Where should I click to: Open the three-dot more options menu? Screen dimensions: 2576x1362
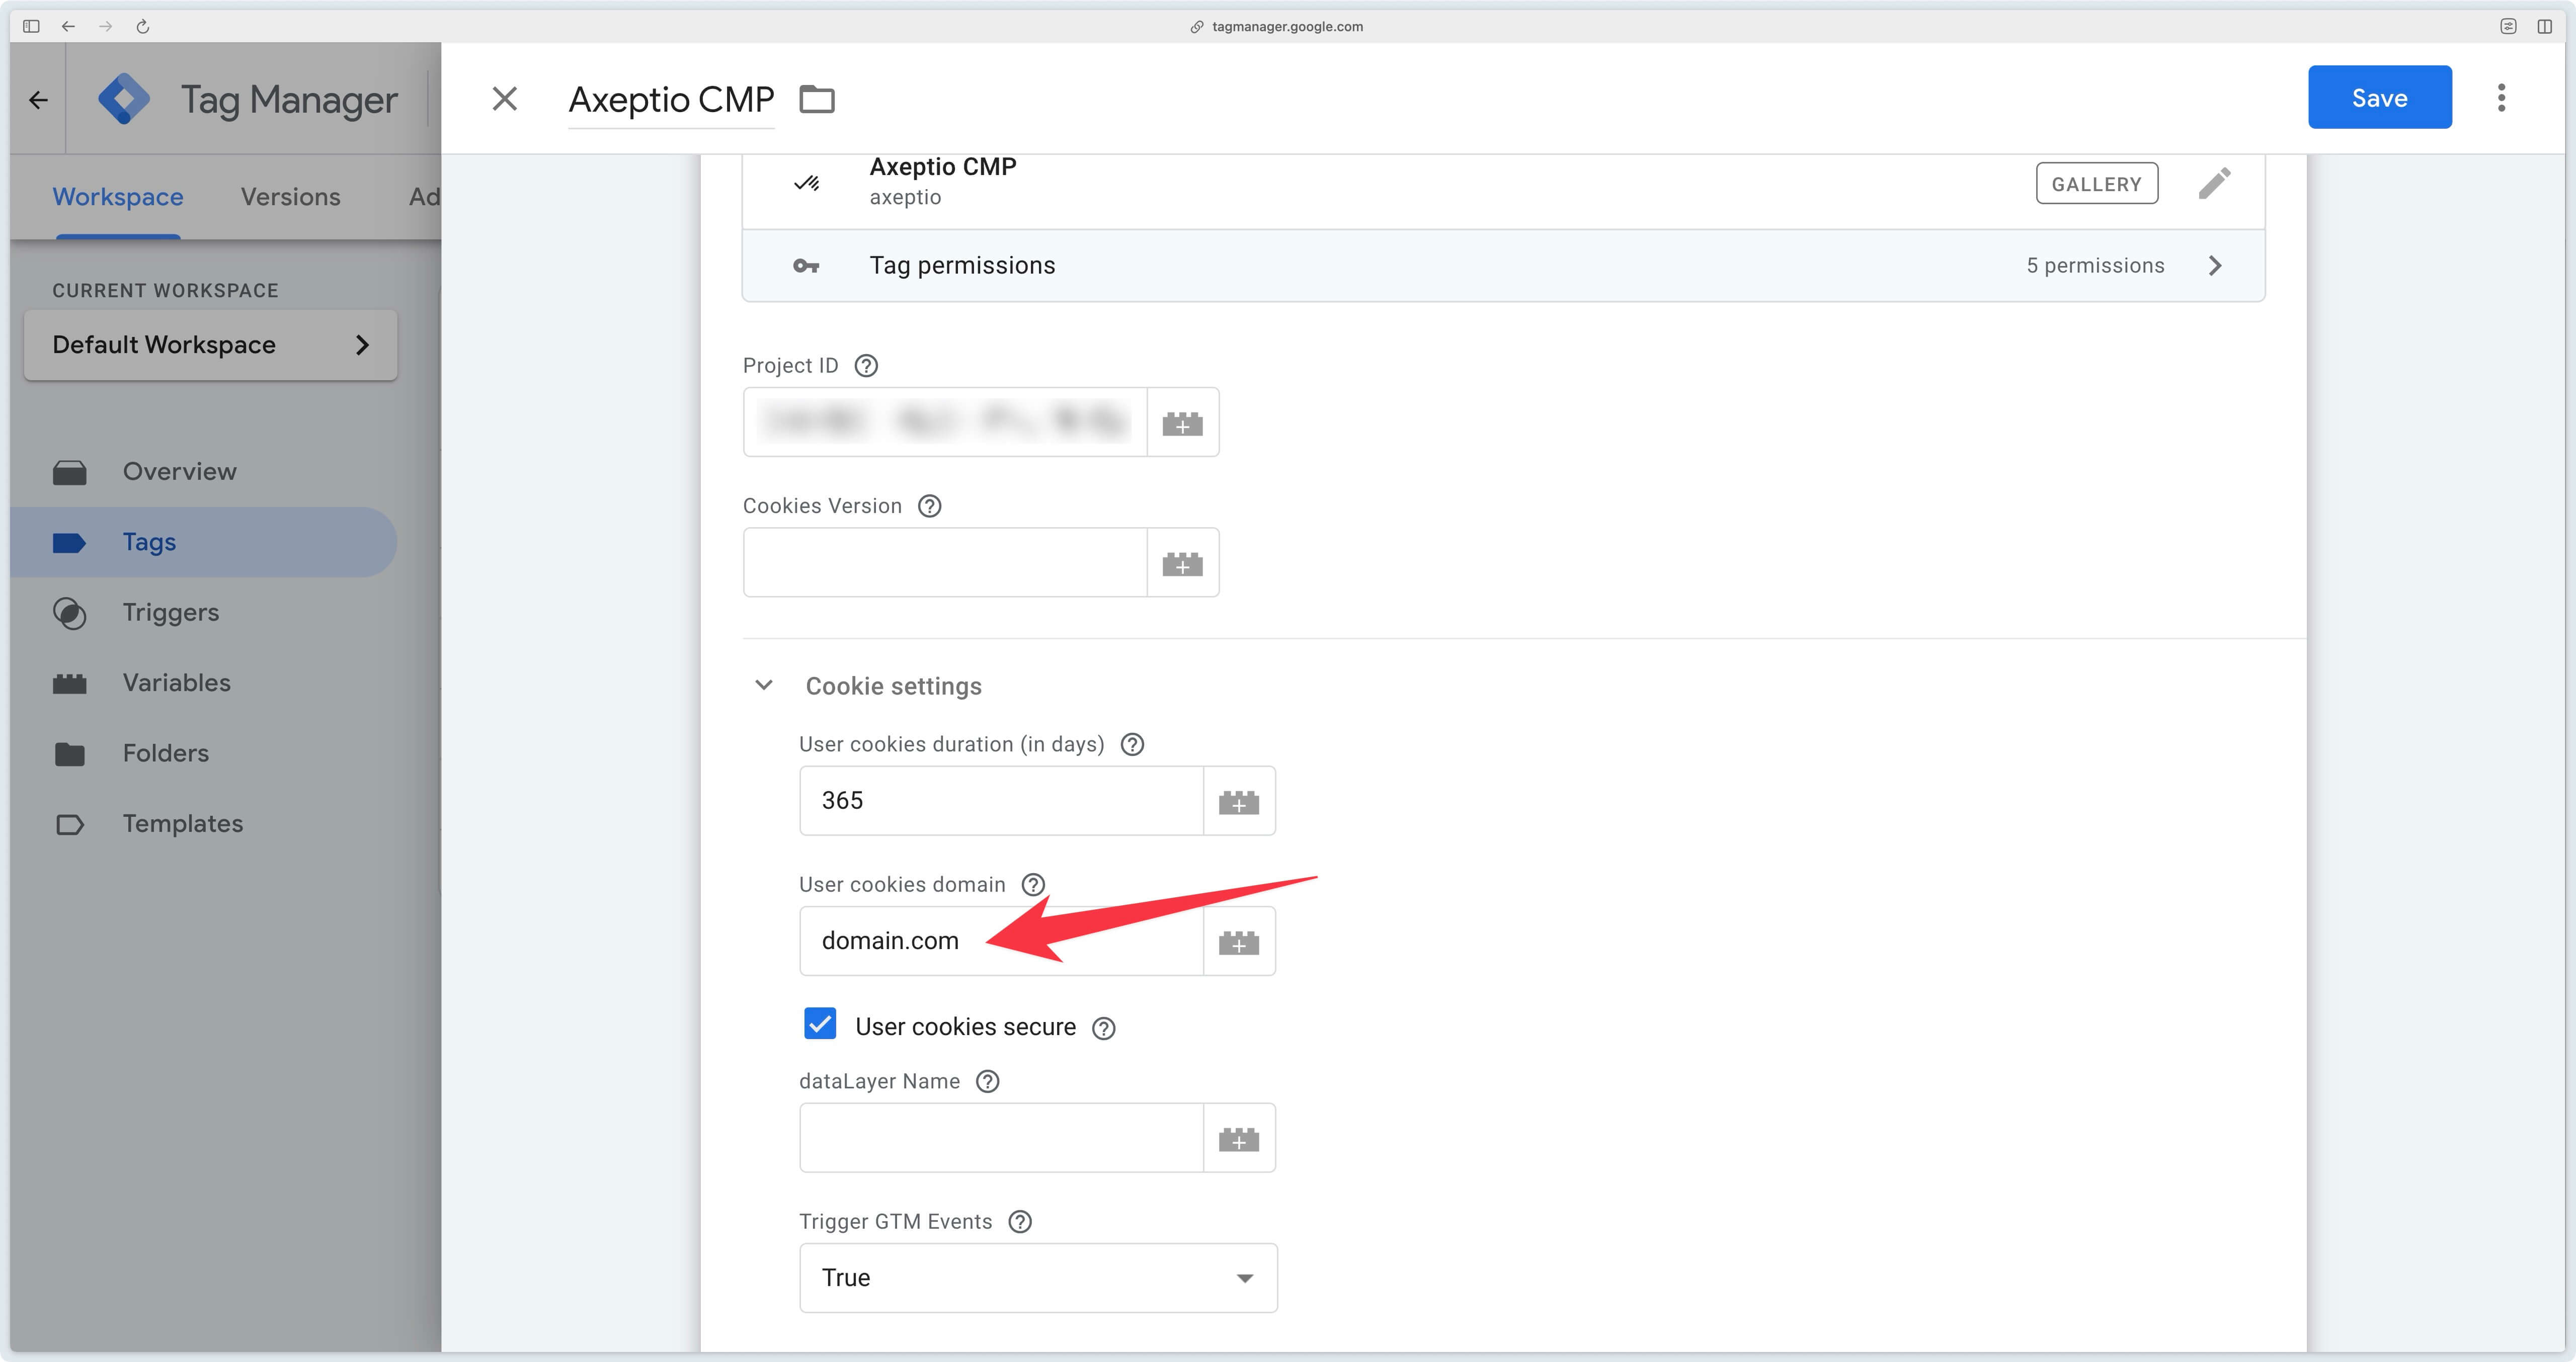[x=2501, y=97]
